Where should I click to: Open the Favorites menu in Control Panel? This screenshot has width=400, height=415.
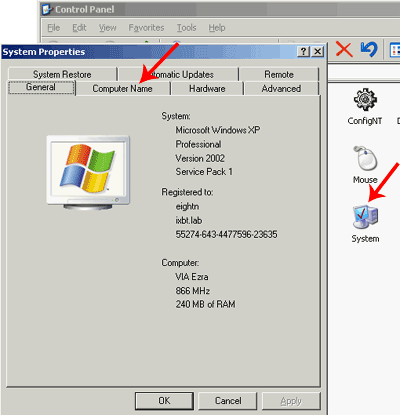point(146,28)
